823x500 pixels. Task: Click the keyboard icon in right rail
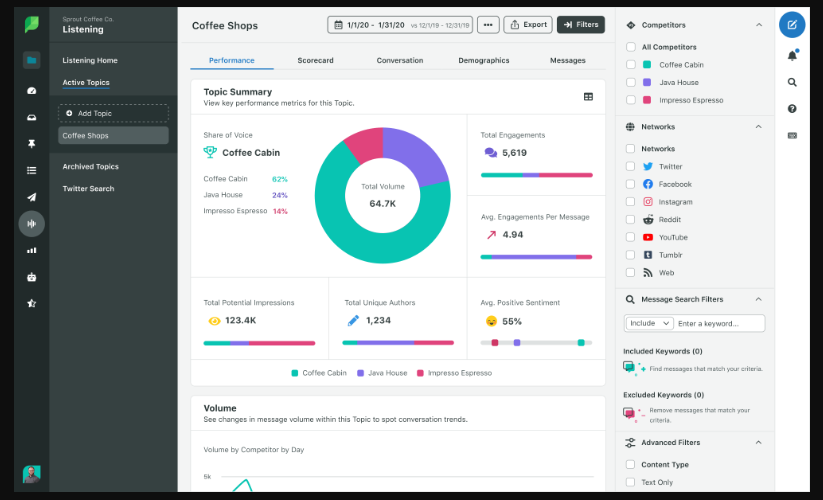792,135
